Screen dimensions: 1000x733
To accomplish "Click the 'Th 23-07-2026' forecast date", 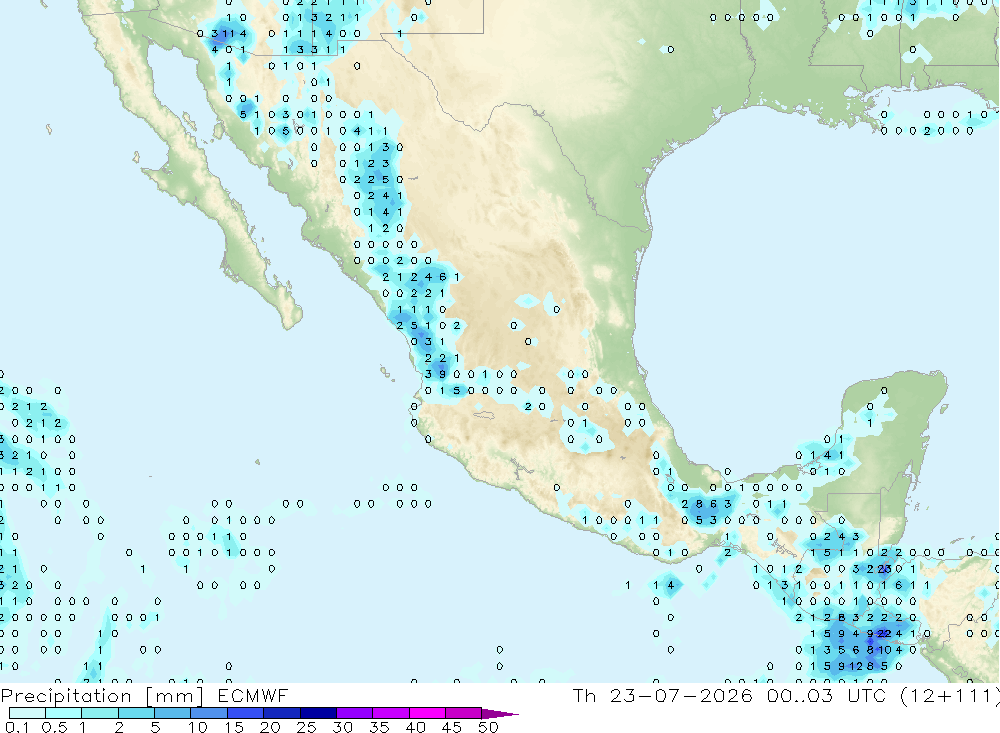I will coord(663,695).
